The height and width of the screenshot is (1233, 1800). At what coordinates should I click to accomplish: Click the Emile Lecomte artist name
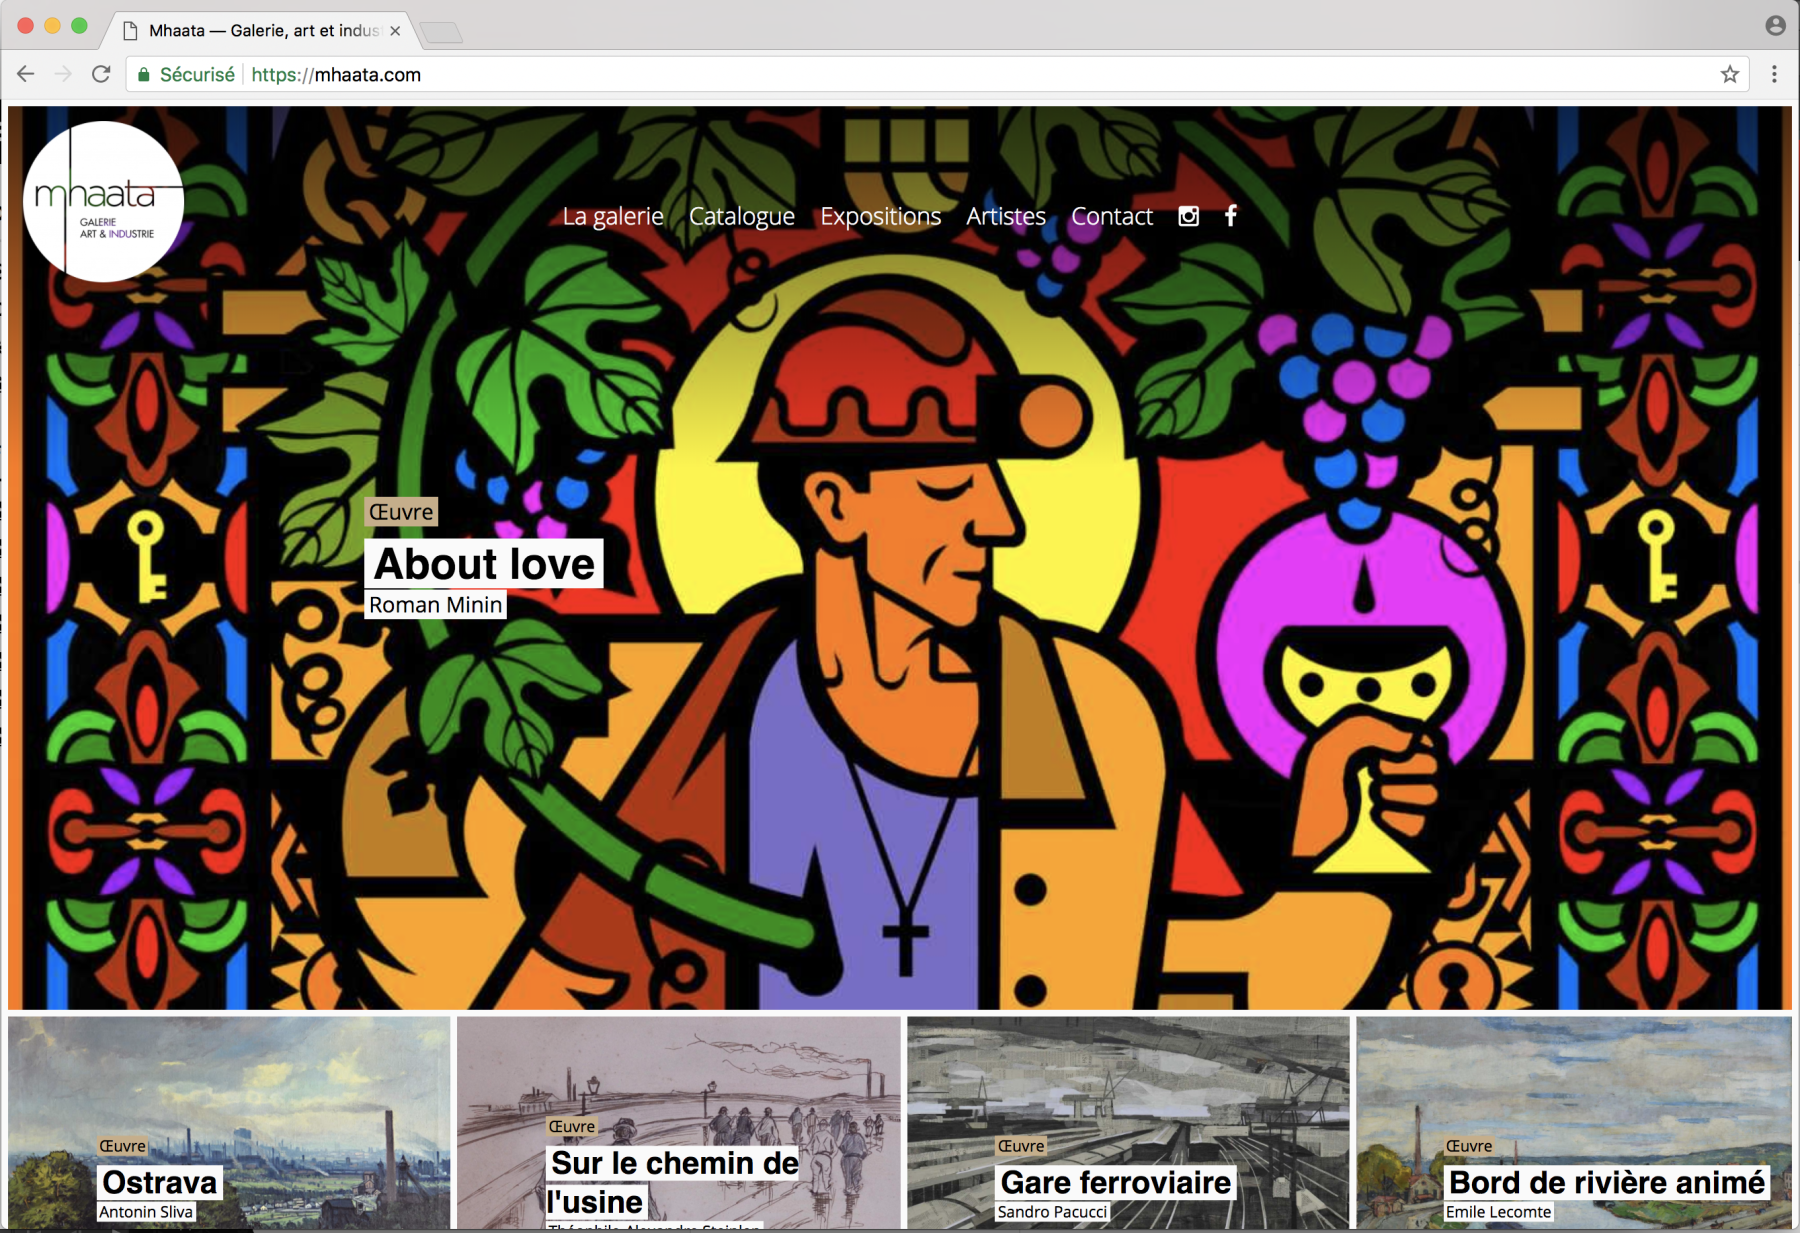pos(1498,1212)
